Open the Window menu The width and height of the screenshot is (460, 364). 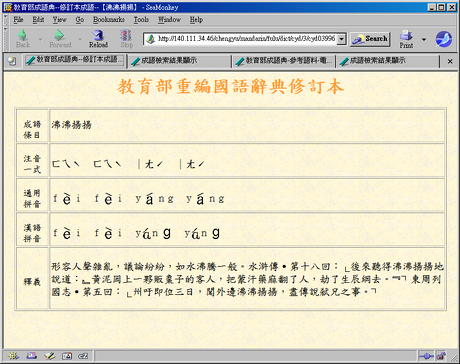click(169, 20)
